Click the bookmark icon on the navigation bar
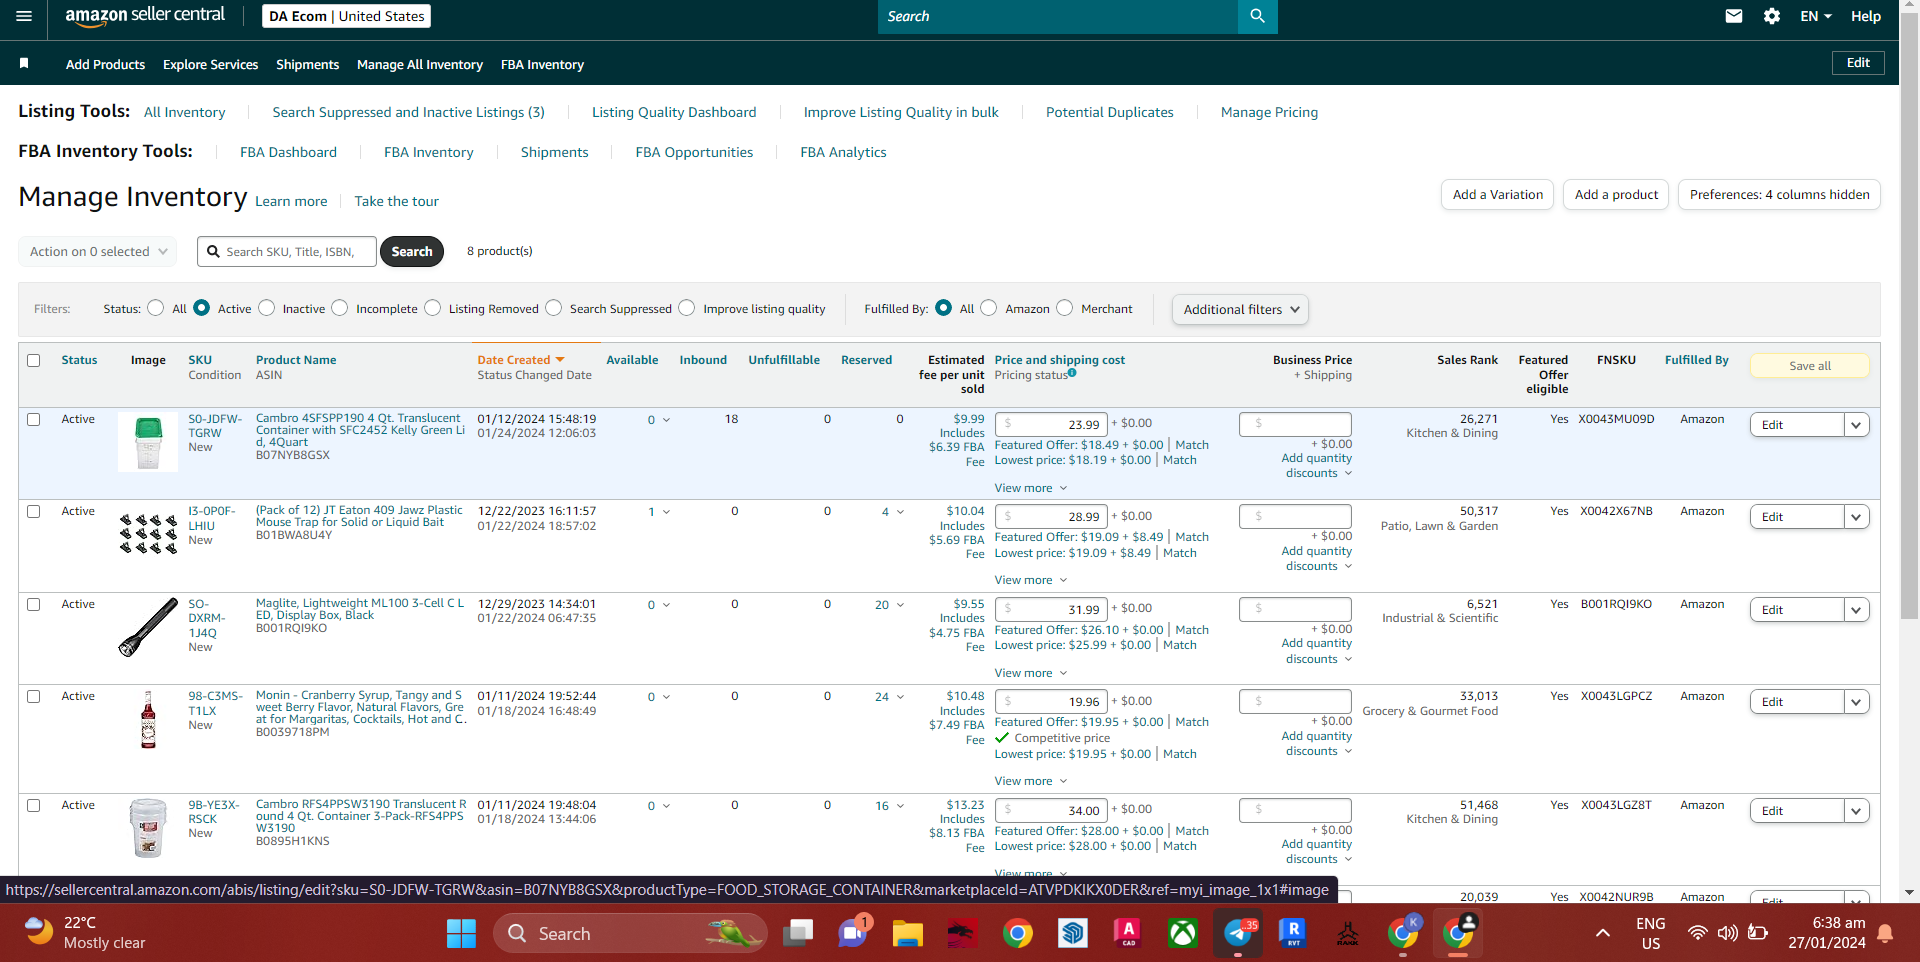The width and height of the screenshot is (1920, 962). tap(24, 63)
